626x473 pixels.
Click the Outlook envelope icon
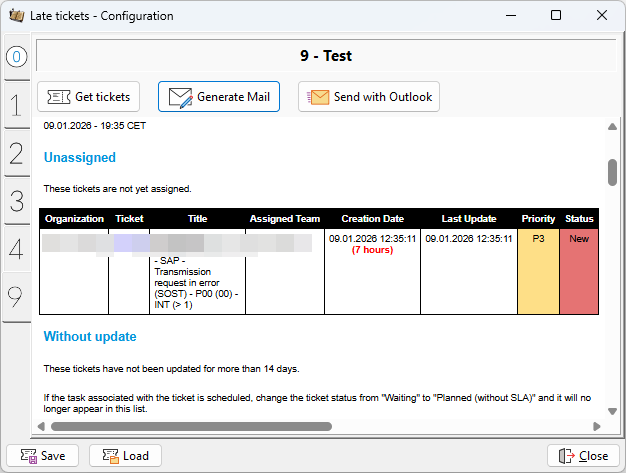(x=319, y=97)
